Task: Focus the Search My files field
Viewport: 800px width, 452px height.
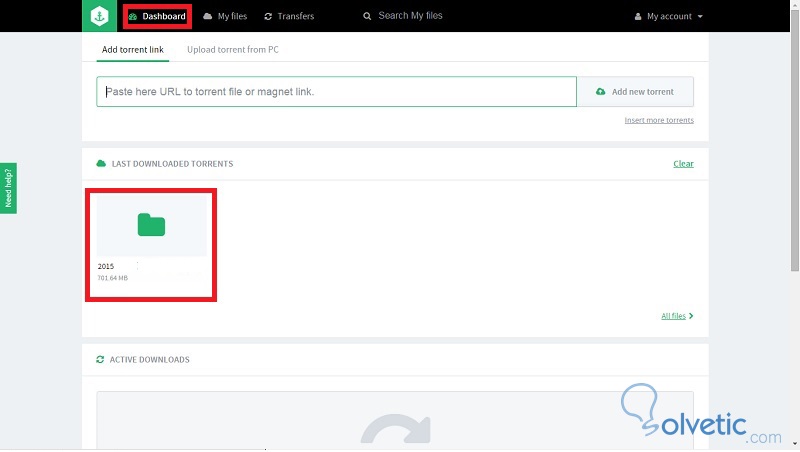Action: pyautogui.click(x=410, y=16)
